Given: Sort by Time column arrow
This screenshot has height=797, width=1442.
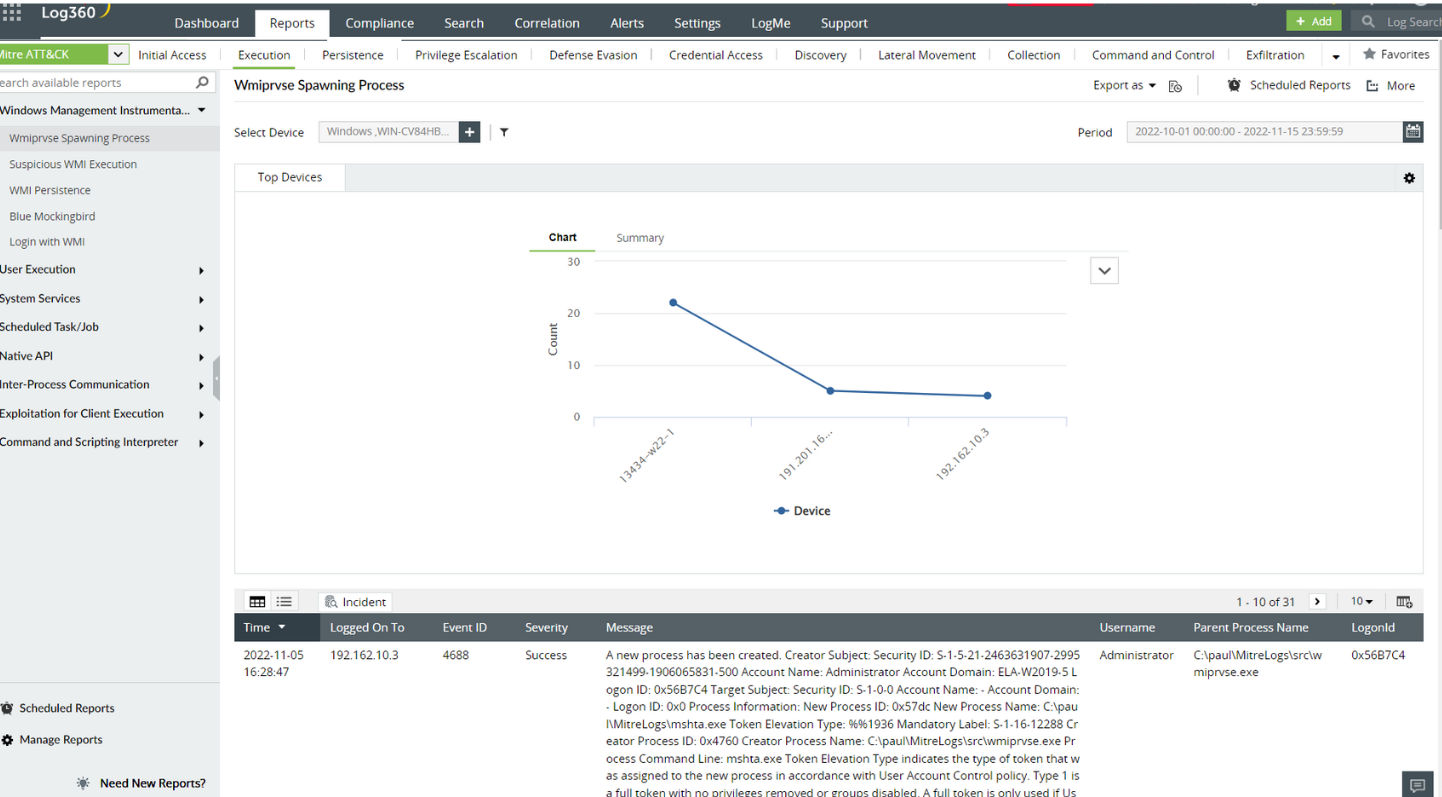Looking at the screenshot, I should click(x=282, y=628).
